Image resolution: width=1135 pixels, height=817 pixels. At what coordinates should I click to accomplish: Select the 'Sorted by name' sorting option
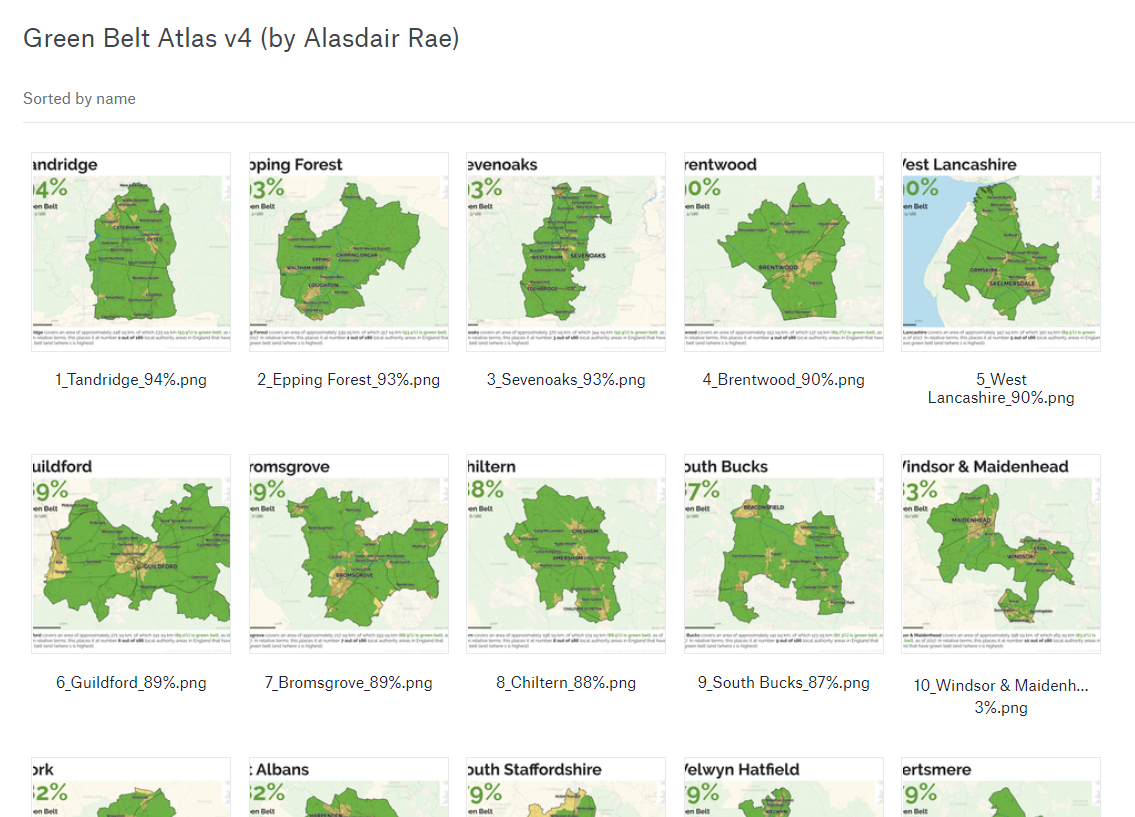coord(79,98)
